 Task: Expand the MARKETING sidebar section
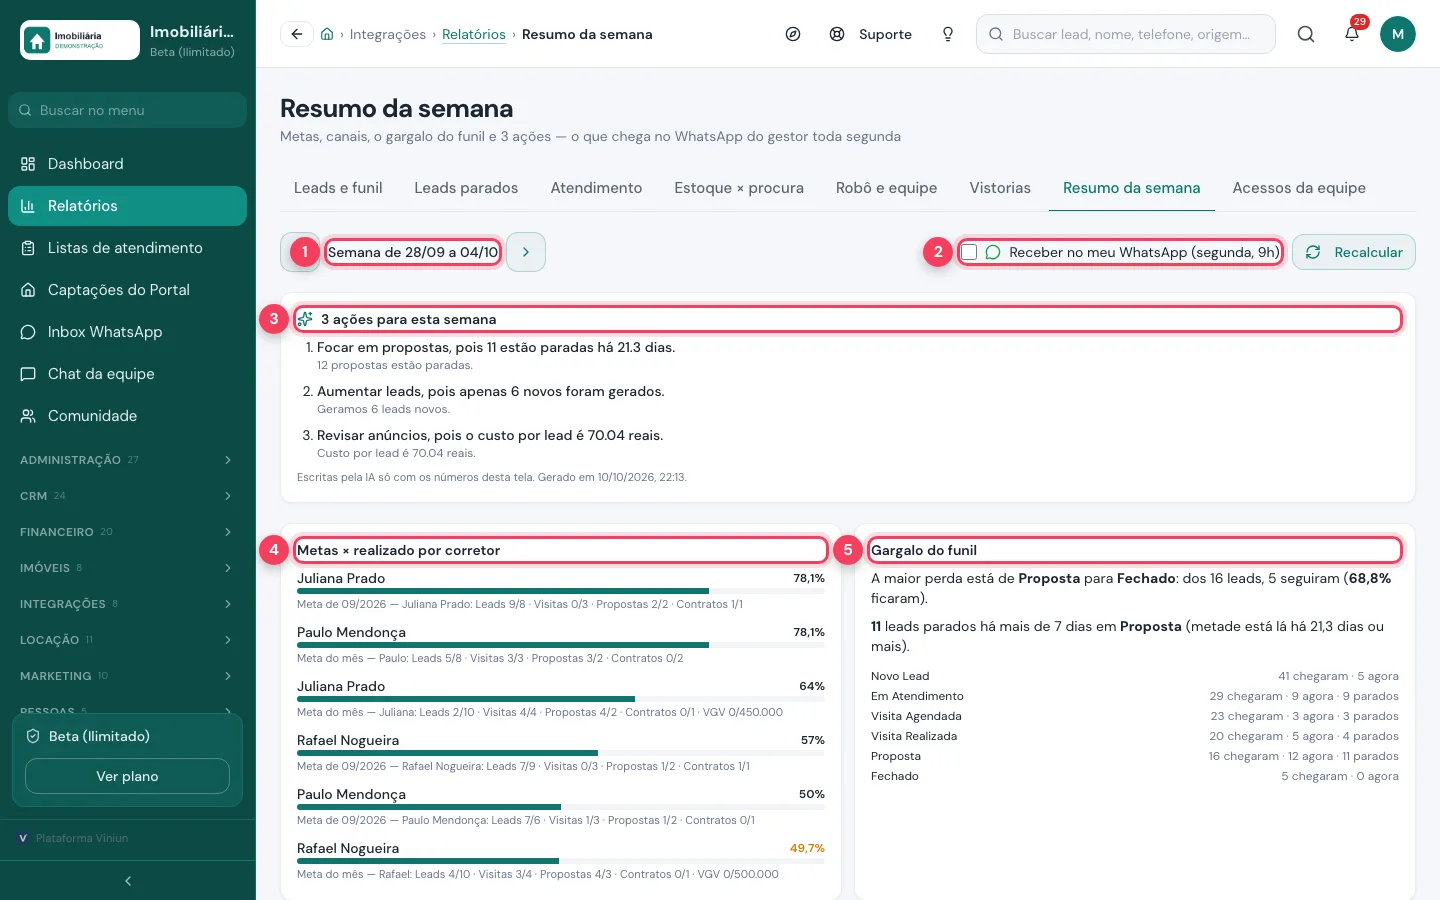point(127,676)
